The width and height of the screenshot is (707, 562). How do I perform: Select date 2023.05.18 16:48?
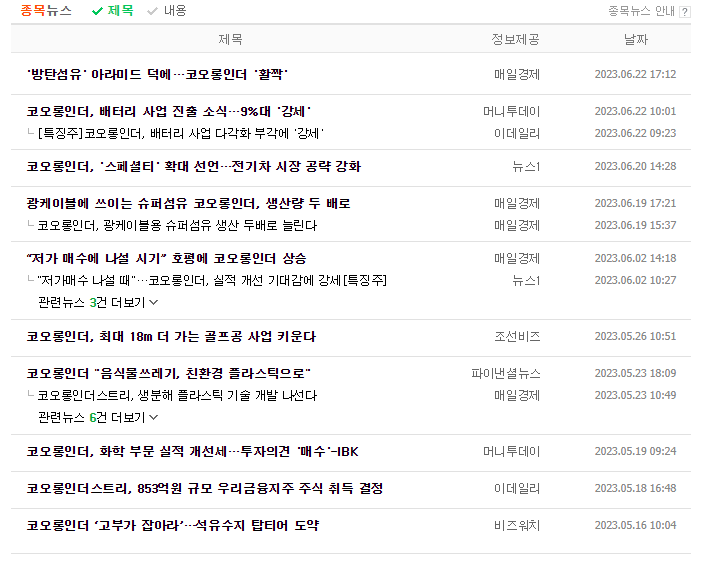pyautogui.click(x=635, y=488)
